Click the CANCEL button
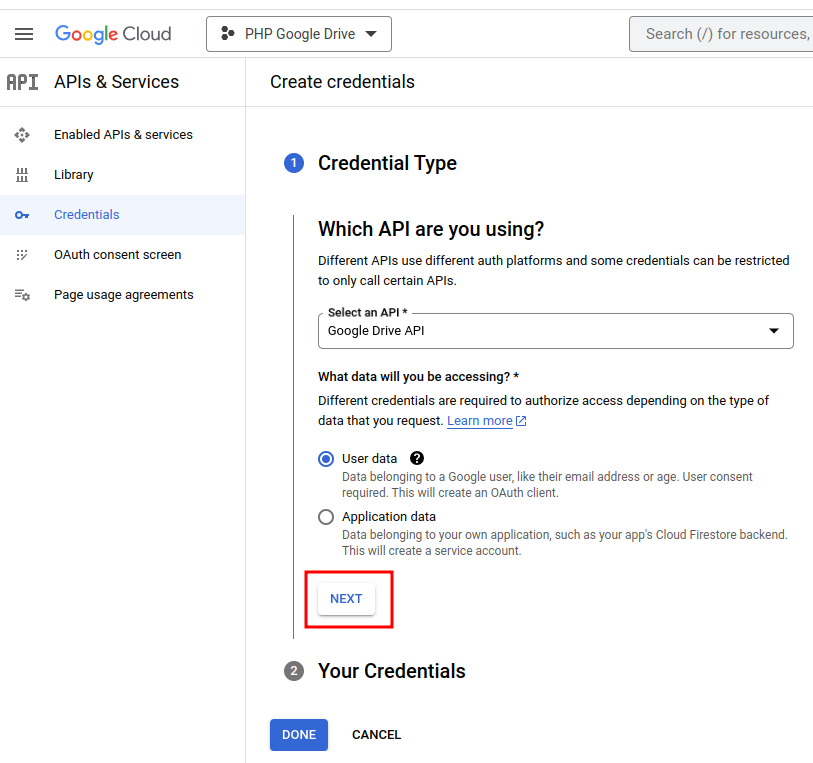813x763 pixels. click(376, 735)
